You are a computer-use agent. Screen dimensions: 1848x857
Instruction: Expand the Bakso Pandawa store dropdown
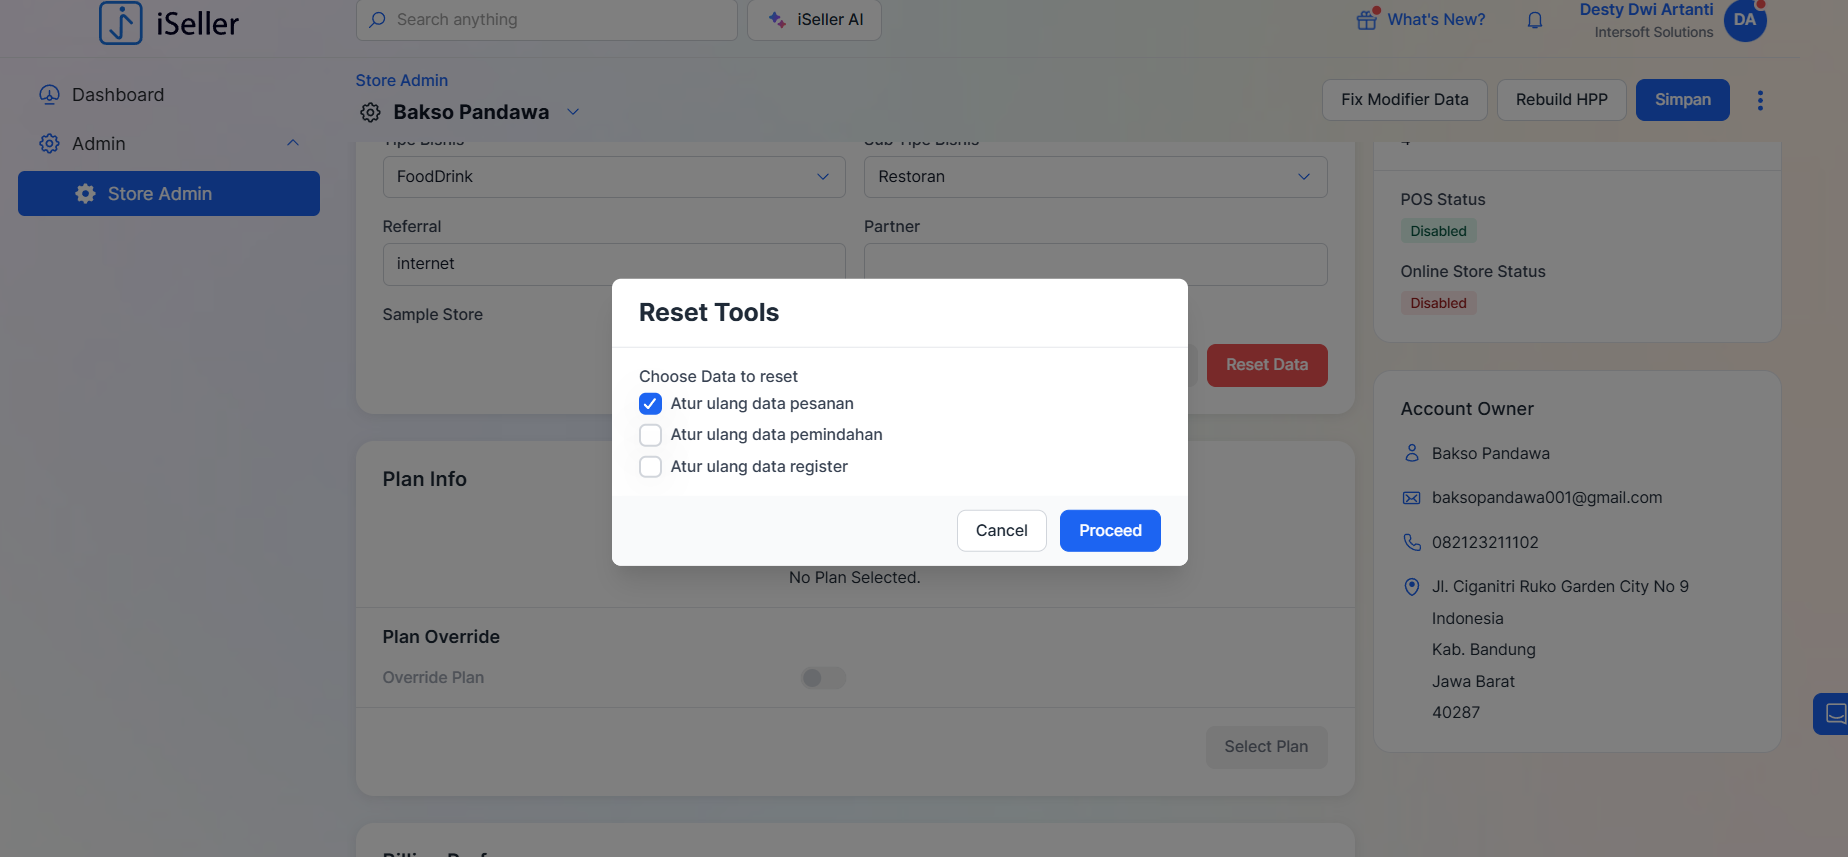tap(573, 112)
